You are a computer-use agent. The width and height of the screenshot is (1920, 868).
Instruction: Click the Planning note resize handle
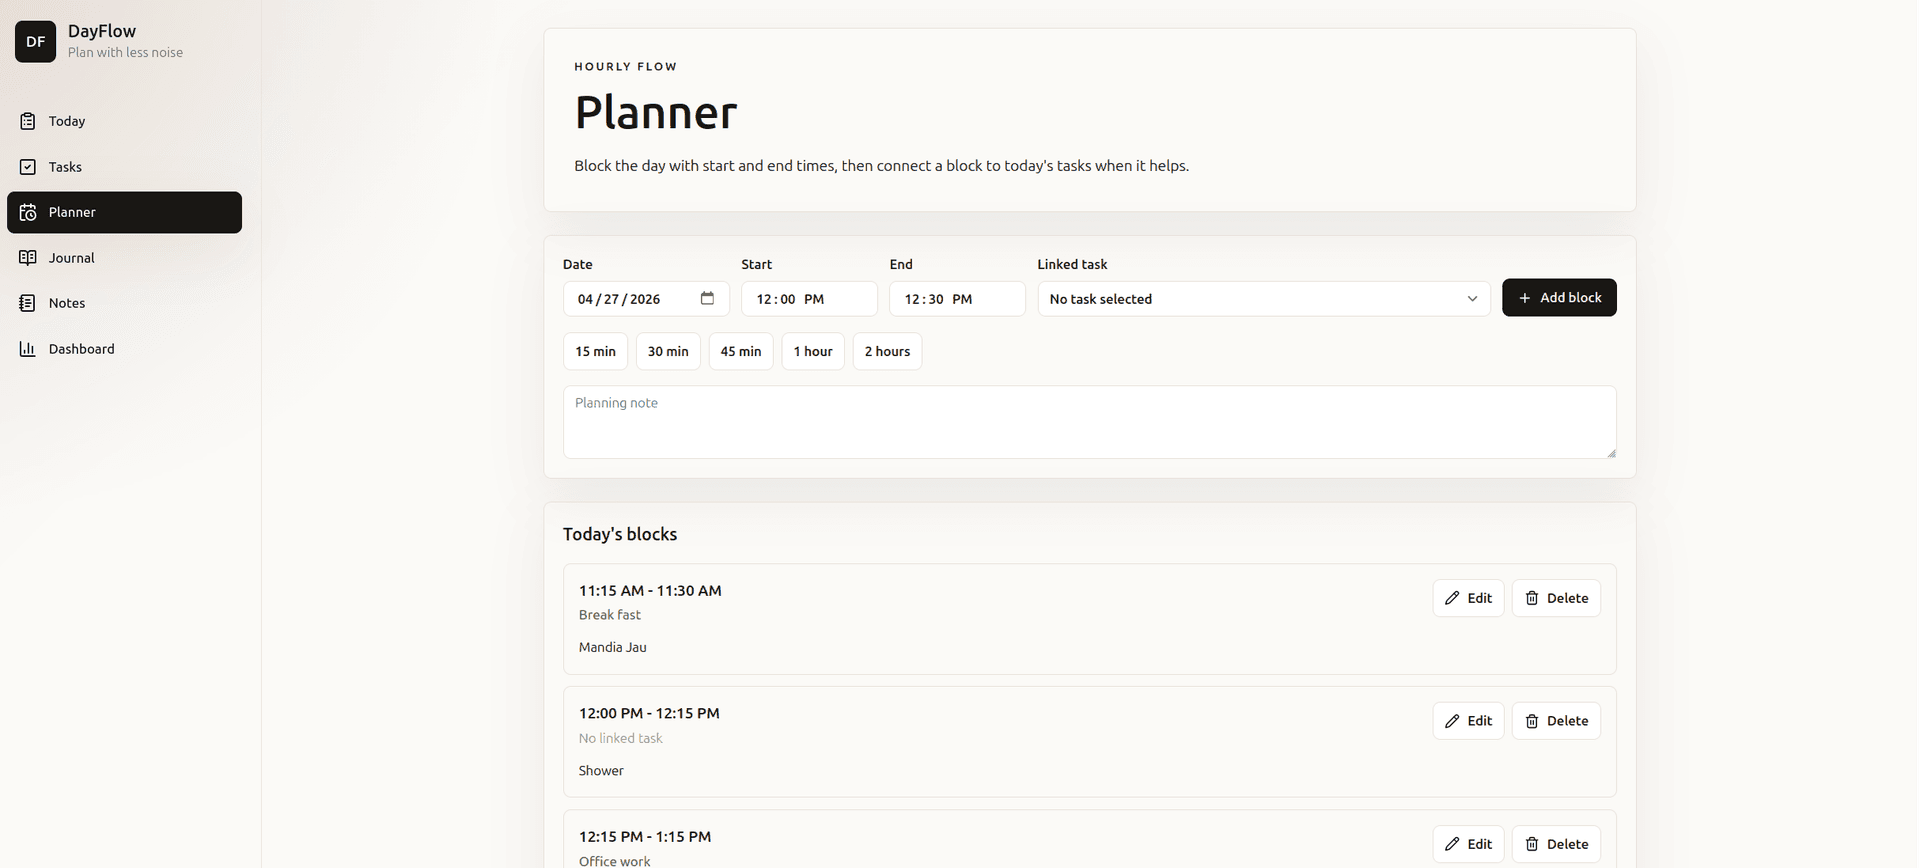pyautogui.click(x=1611, y=453)
